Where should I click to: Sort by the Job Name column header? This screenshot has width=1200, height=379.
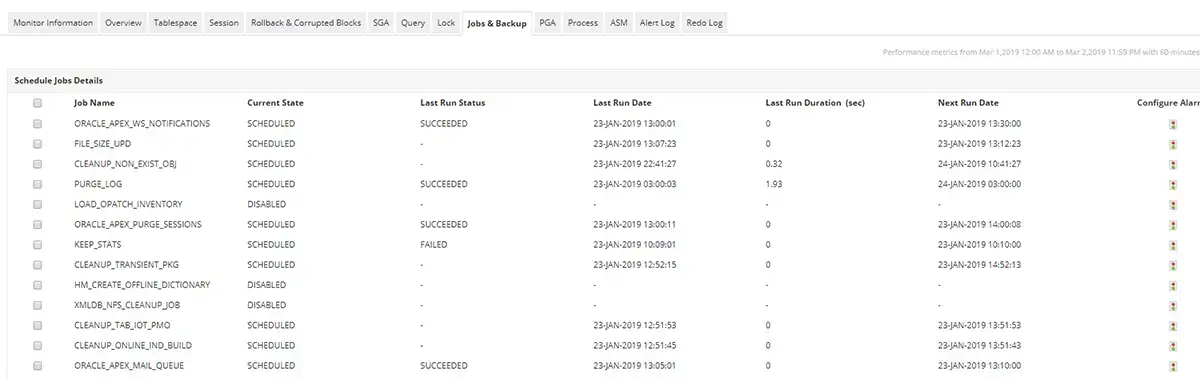[94, 103]
